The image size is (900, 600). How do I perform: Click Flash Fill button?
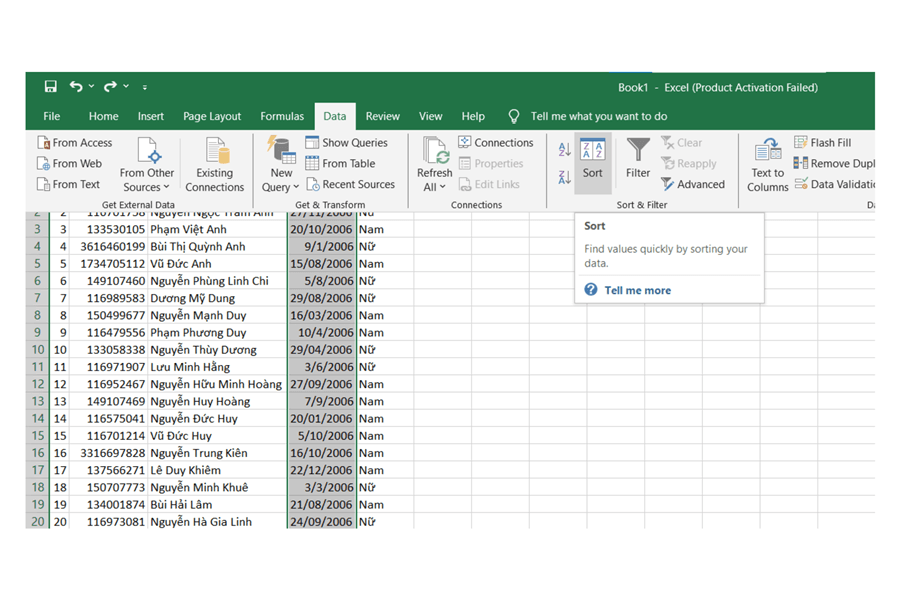823,142
